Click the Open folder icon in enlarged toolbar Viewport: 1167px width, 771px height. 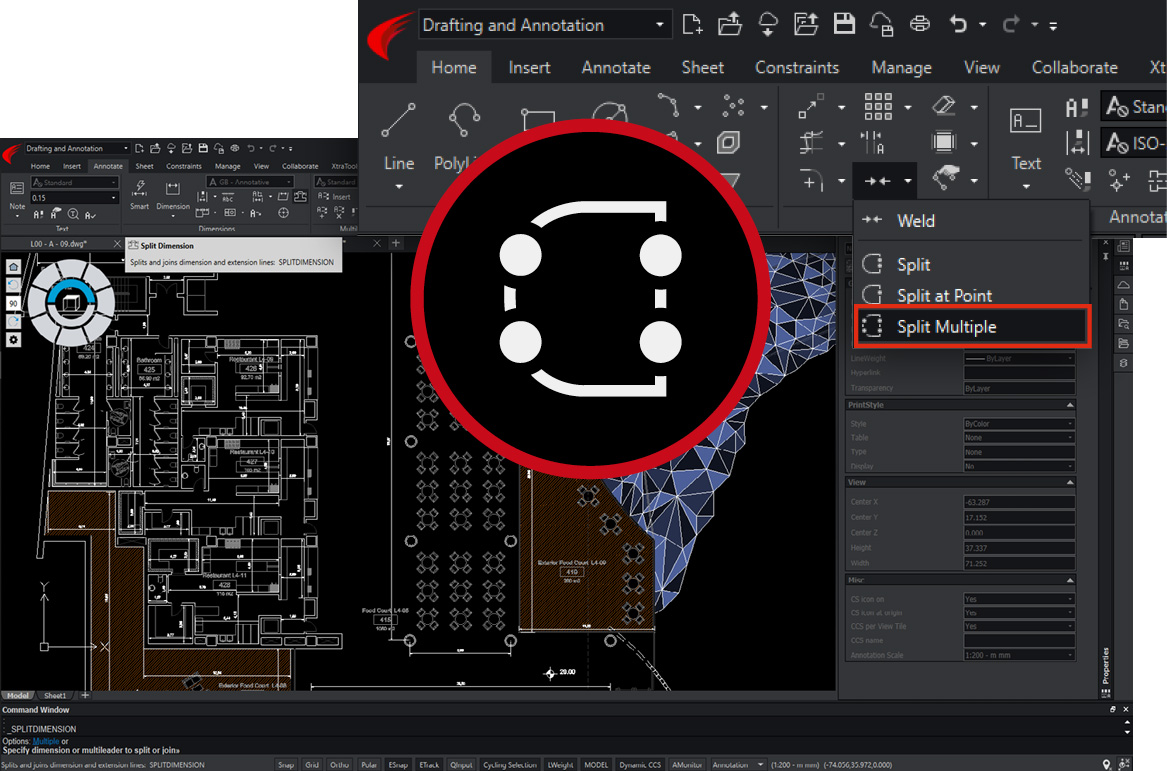click(729, 25)
